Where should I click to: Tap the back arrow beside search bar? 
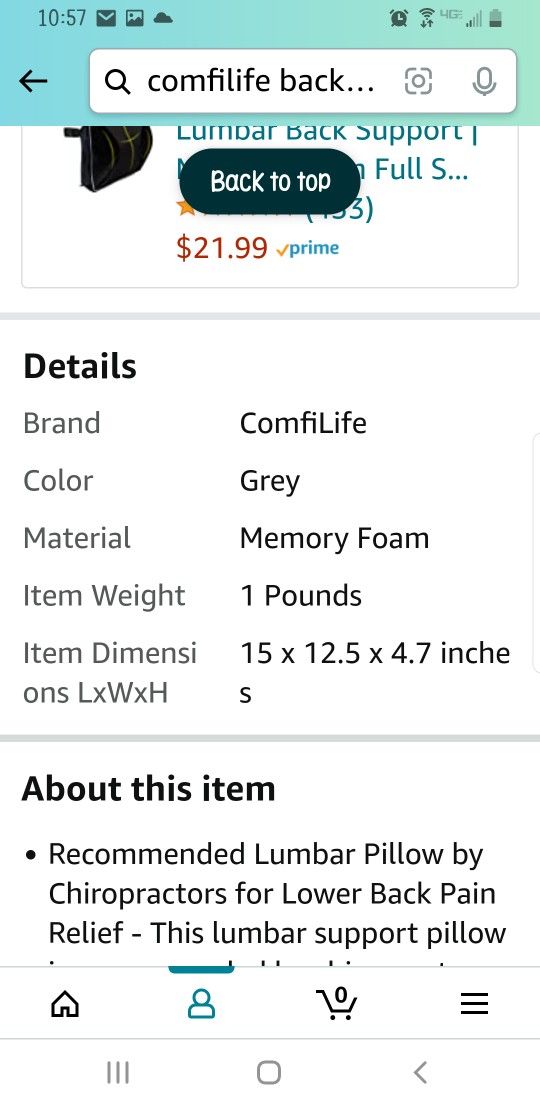click(x=33, y=81)
